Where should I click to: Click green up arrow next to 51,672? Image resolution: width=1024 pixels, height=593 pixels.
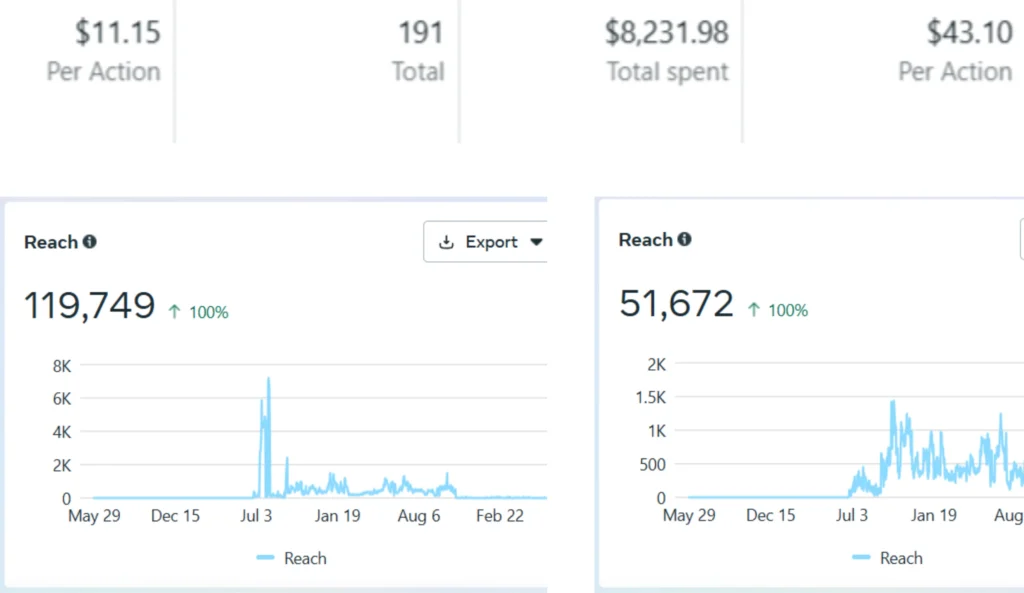(x=753, y=310)
